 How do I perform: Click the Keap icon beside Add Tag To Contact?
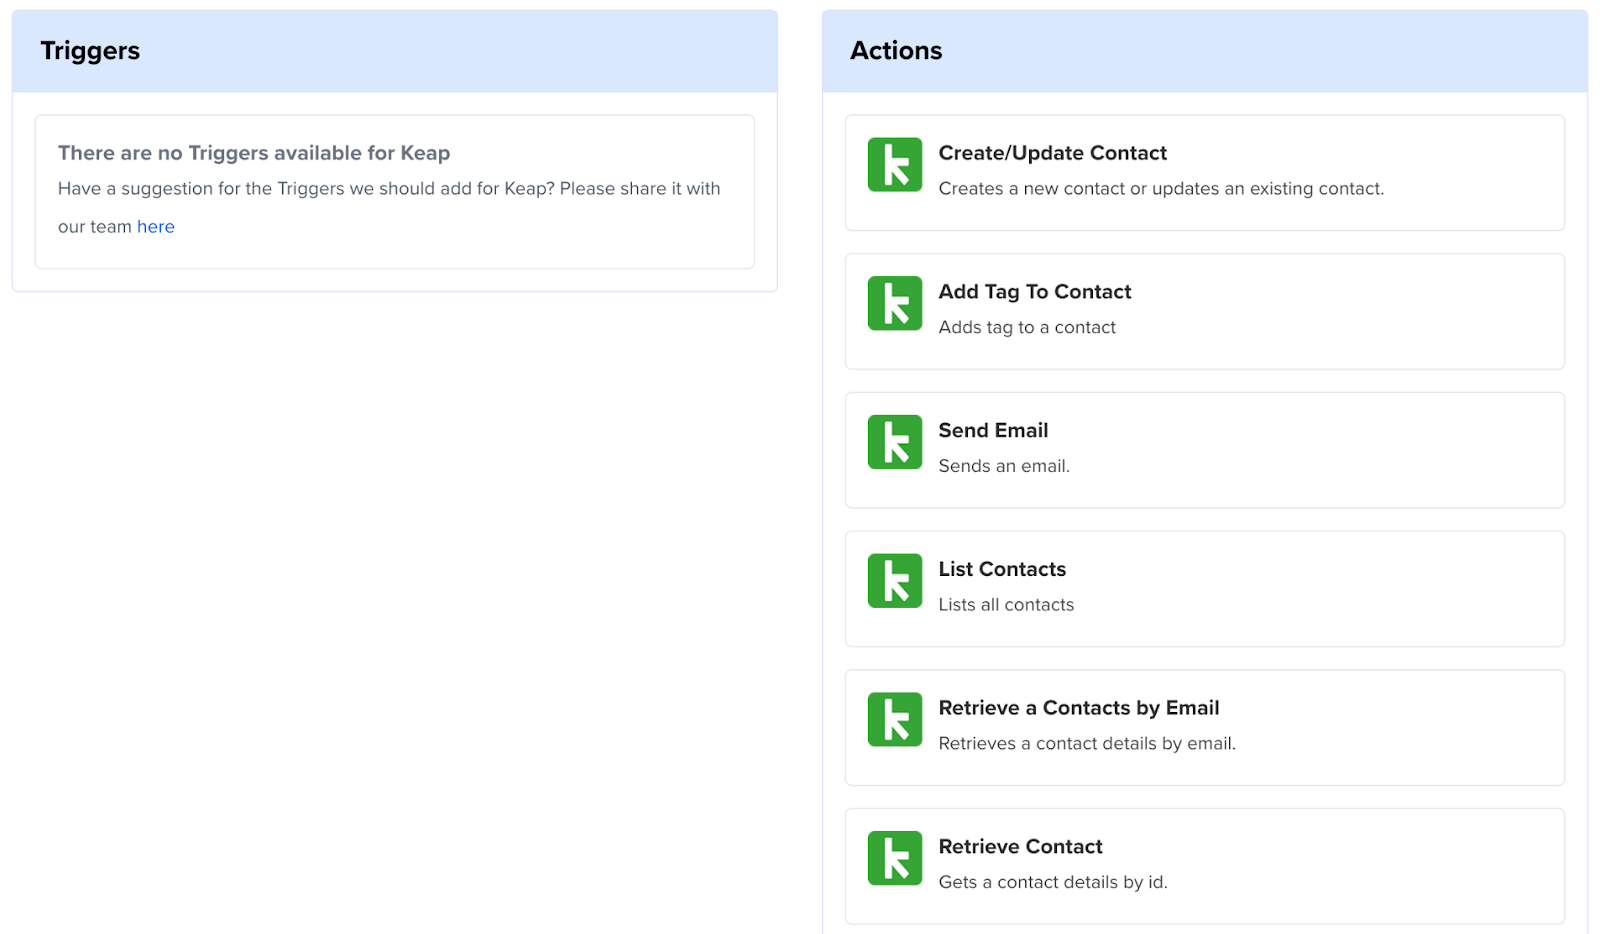pyautogui.click(x=894, y=303)
